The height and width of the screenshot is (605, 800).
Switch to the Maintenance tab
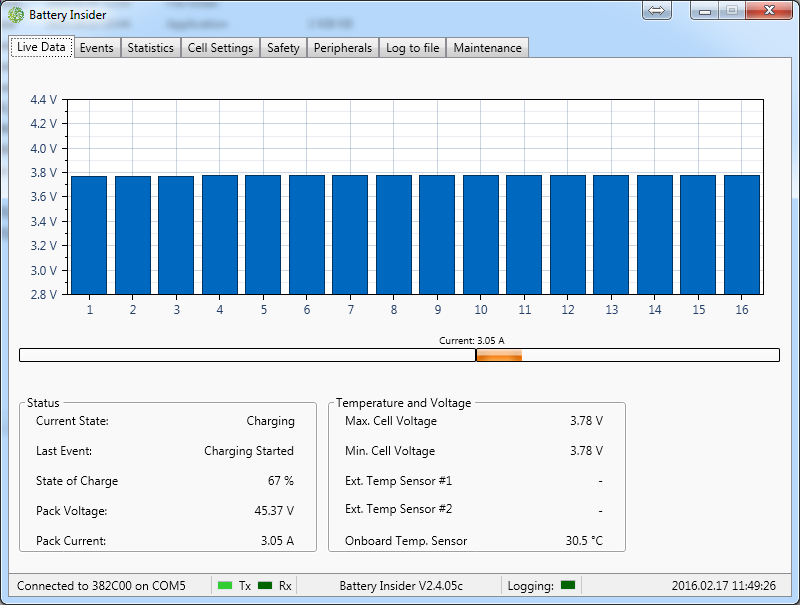coord(487,48)
